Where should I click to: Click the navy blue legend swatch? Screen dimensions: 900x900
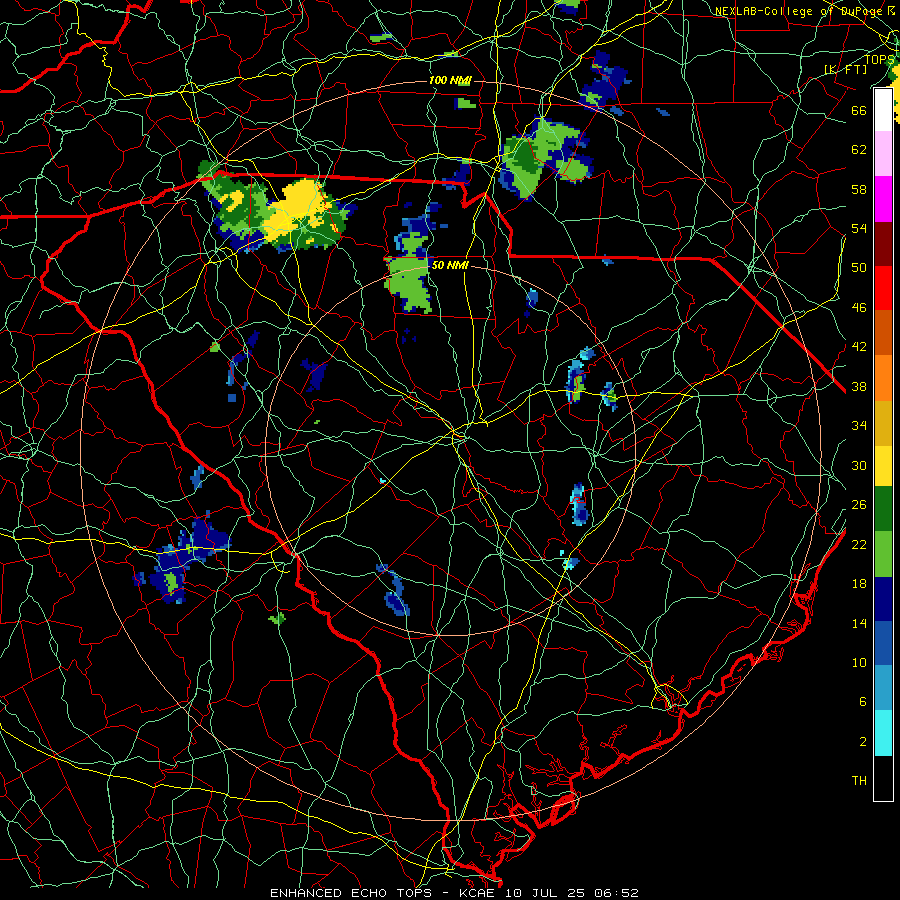click(x=883, y=599)
